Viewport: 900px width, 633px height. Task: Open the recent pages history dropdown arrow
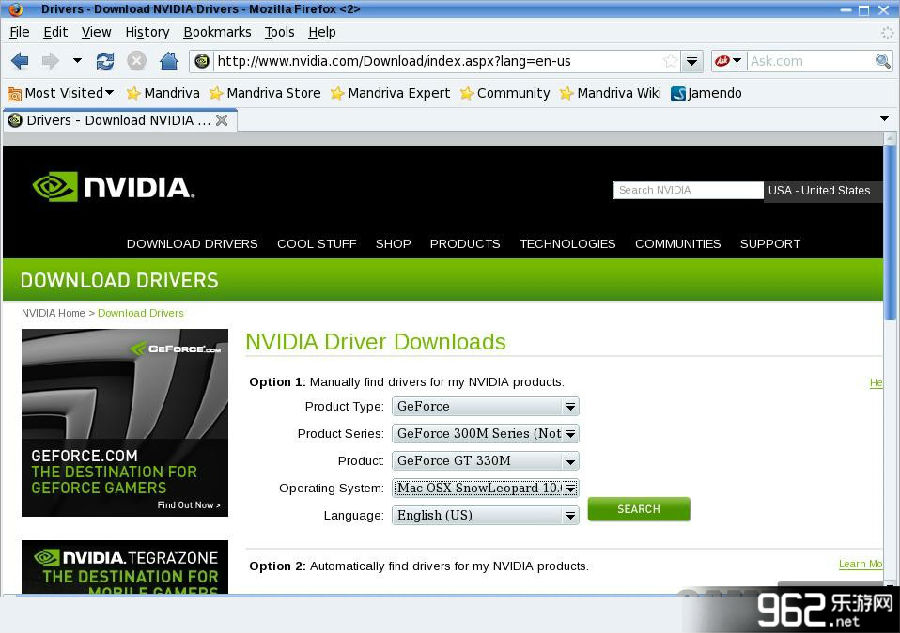coord(77,60)
